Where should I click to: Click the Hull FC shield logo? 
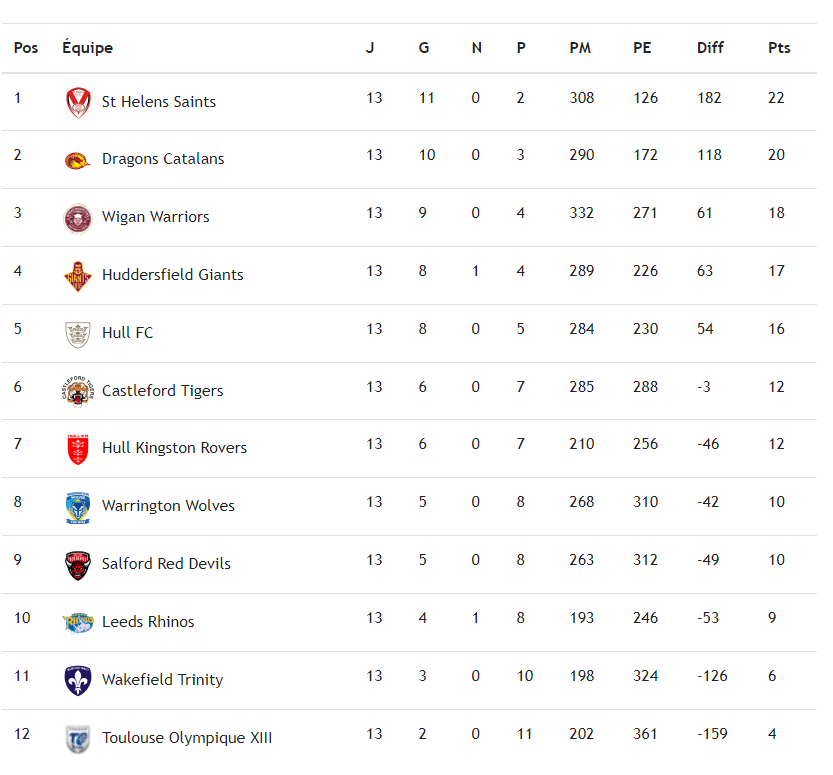[x=78, y=333]
